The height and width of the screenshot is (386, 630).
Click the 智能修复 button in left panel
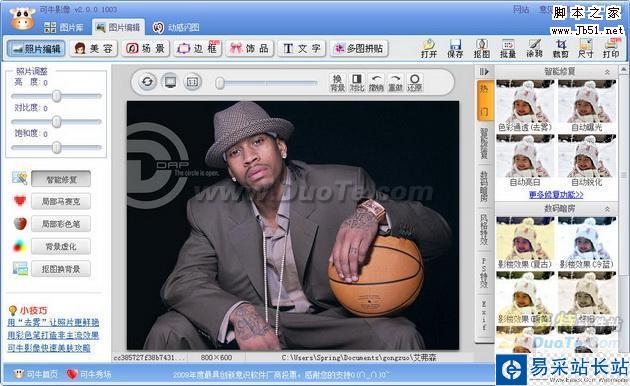click(x=61, y=179)
